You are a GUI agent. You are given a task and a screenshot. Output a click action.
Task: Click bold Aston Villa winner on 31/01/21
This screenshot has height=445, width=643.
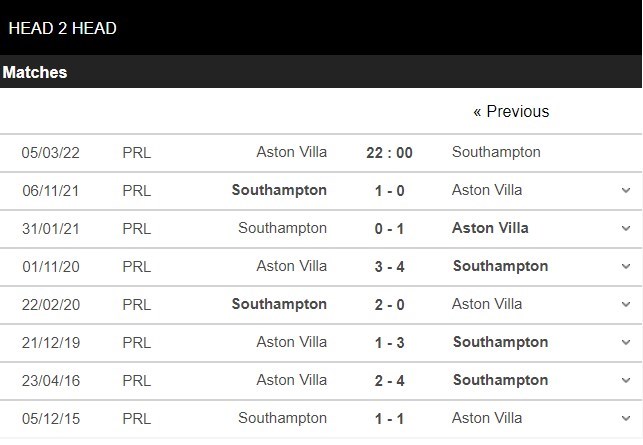(x=490, y=228)
